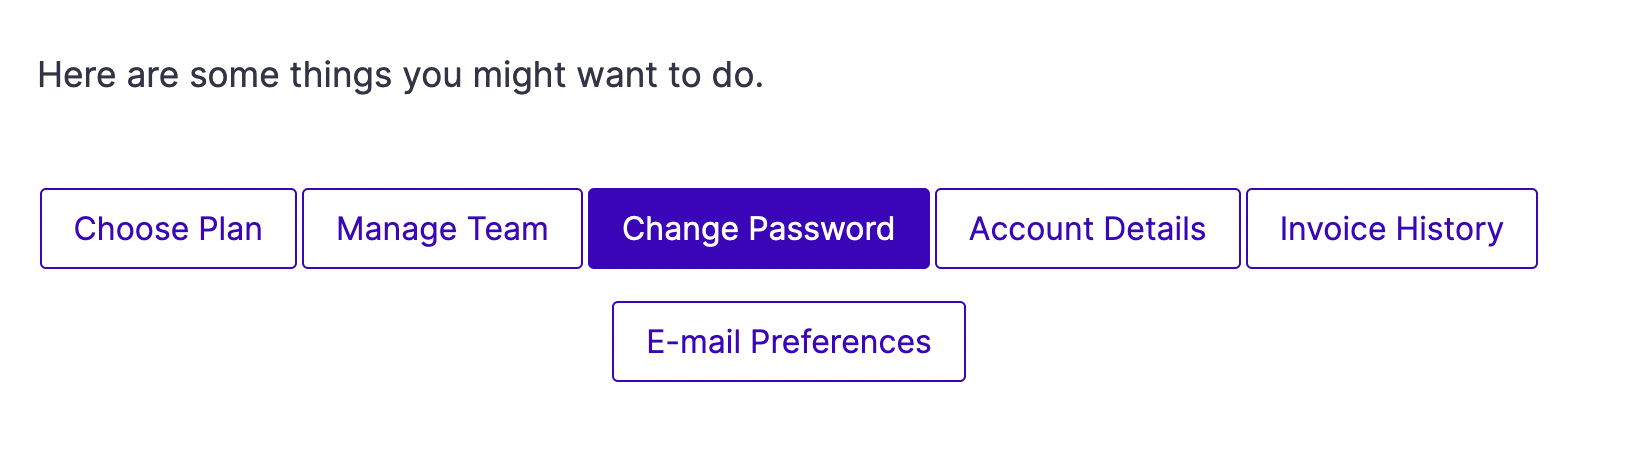Select the Manage Team option
This screenshot has height=470, width=1648.
[442, 229]
